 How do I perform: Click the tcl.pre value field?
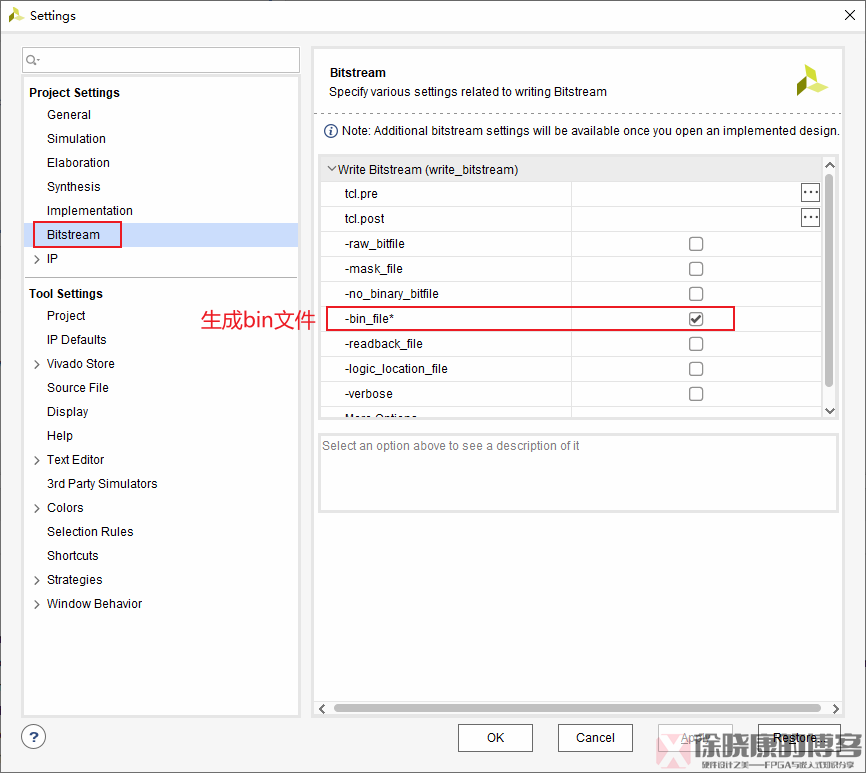point(685,194)
